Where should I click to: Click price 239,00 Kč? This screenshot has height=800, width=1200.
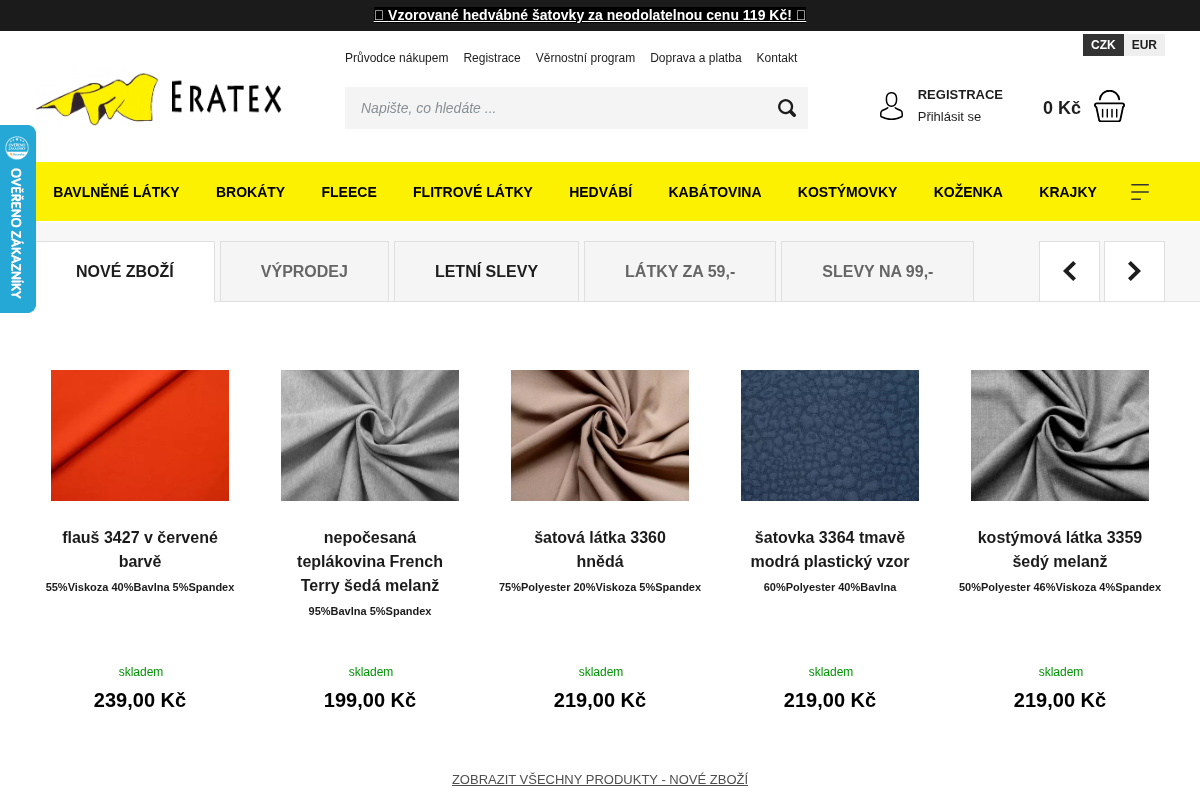[140, 700]
